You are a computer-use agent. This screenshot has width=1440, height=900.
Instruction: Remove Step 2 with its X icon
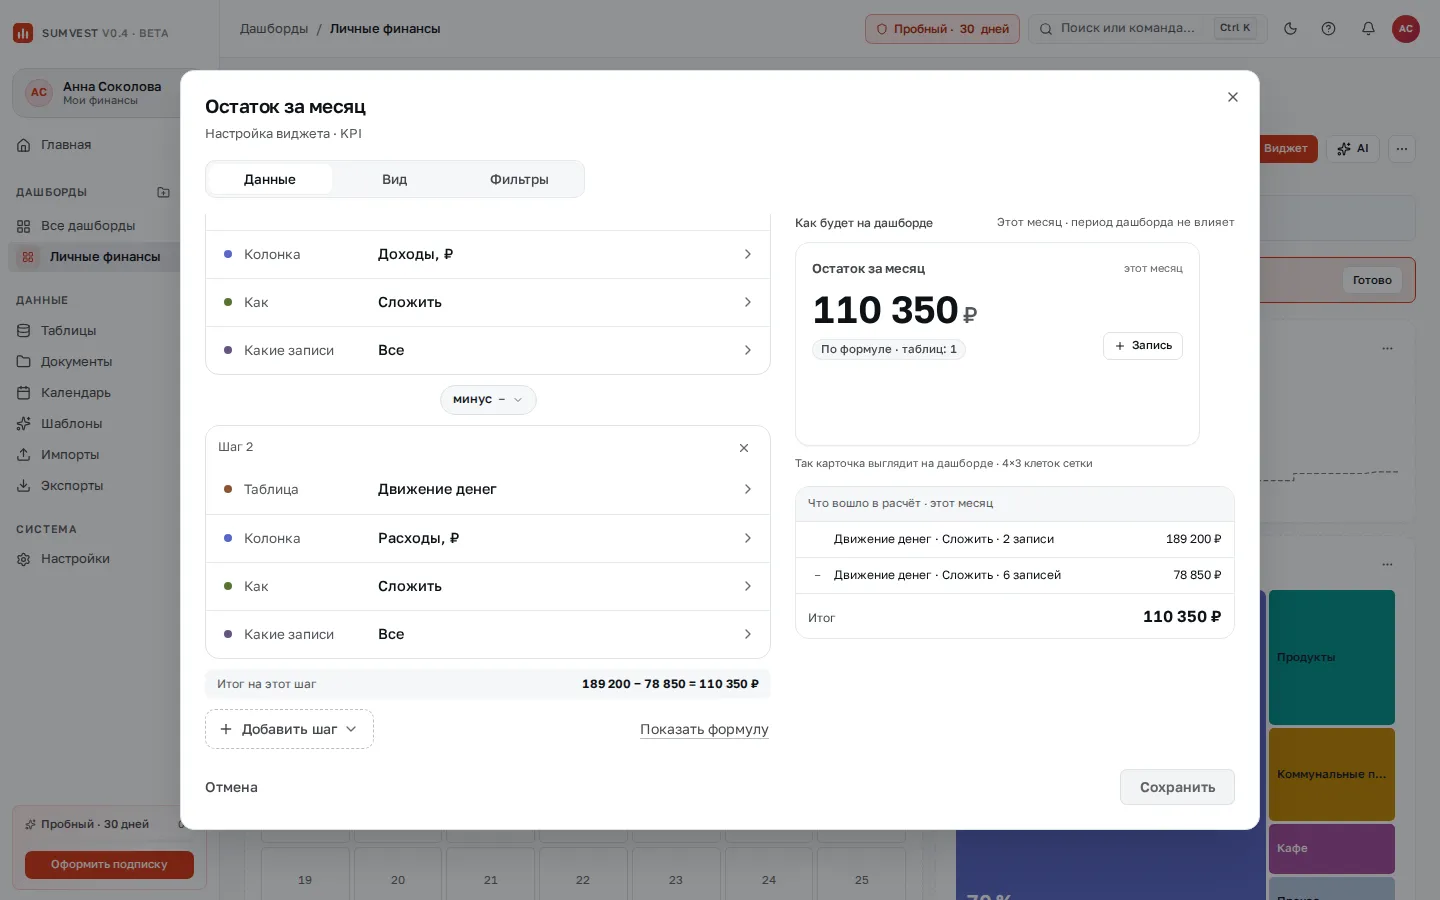tap(744, 448)
